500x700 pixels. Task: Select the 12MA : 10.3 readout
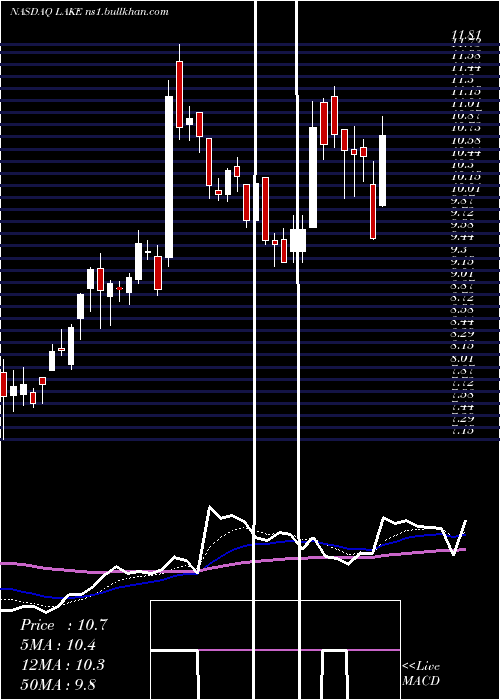click(62, 665)
